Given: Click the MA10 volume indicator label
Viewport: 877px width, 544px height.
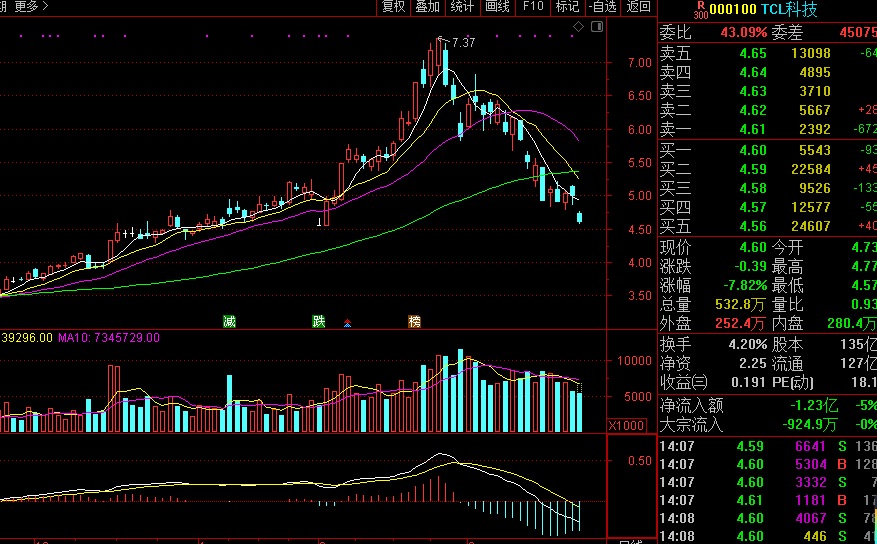Looking at the screenshot, I should click(x=109, y=338).
